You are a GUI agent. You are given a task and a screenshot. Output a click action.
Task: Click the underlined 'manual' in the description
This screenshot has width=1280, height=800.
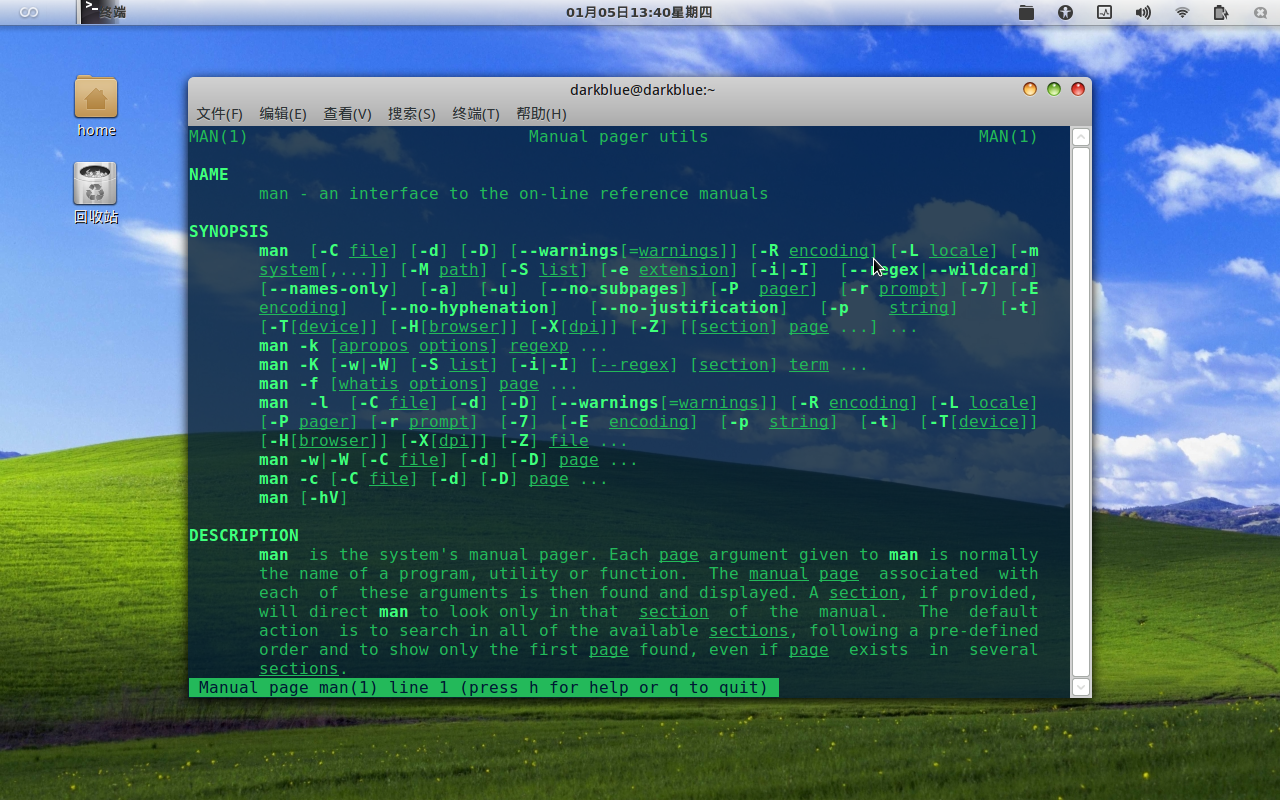[779, 574]
